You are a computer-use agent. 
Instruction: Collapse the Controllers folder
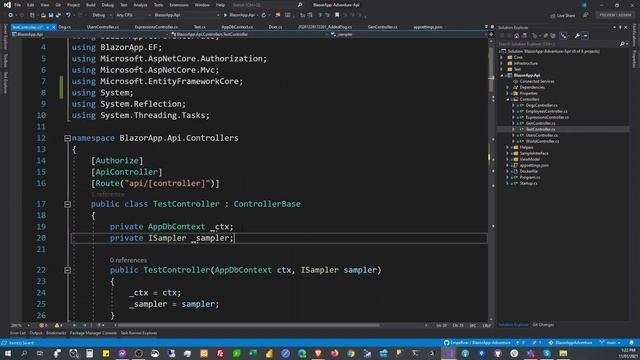[508, 99]
